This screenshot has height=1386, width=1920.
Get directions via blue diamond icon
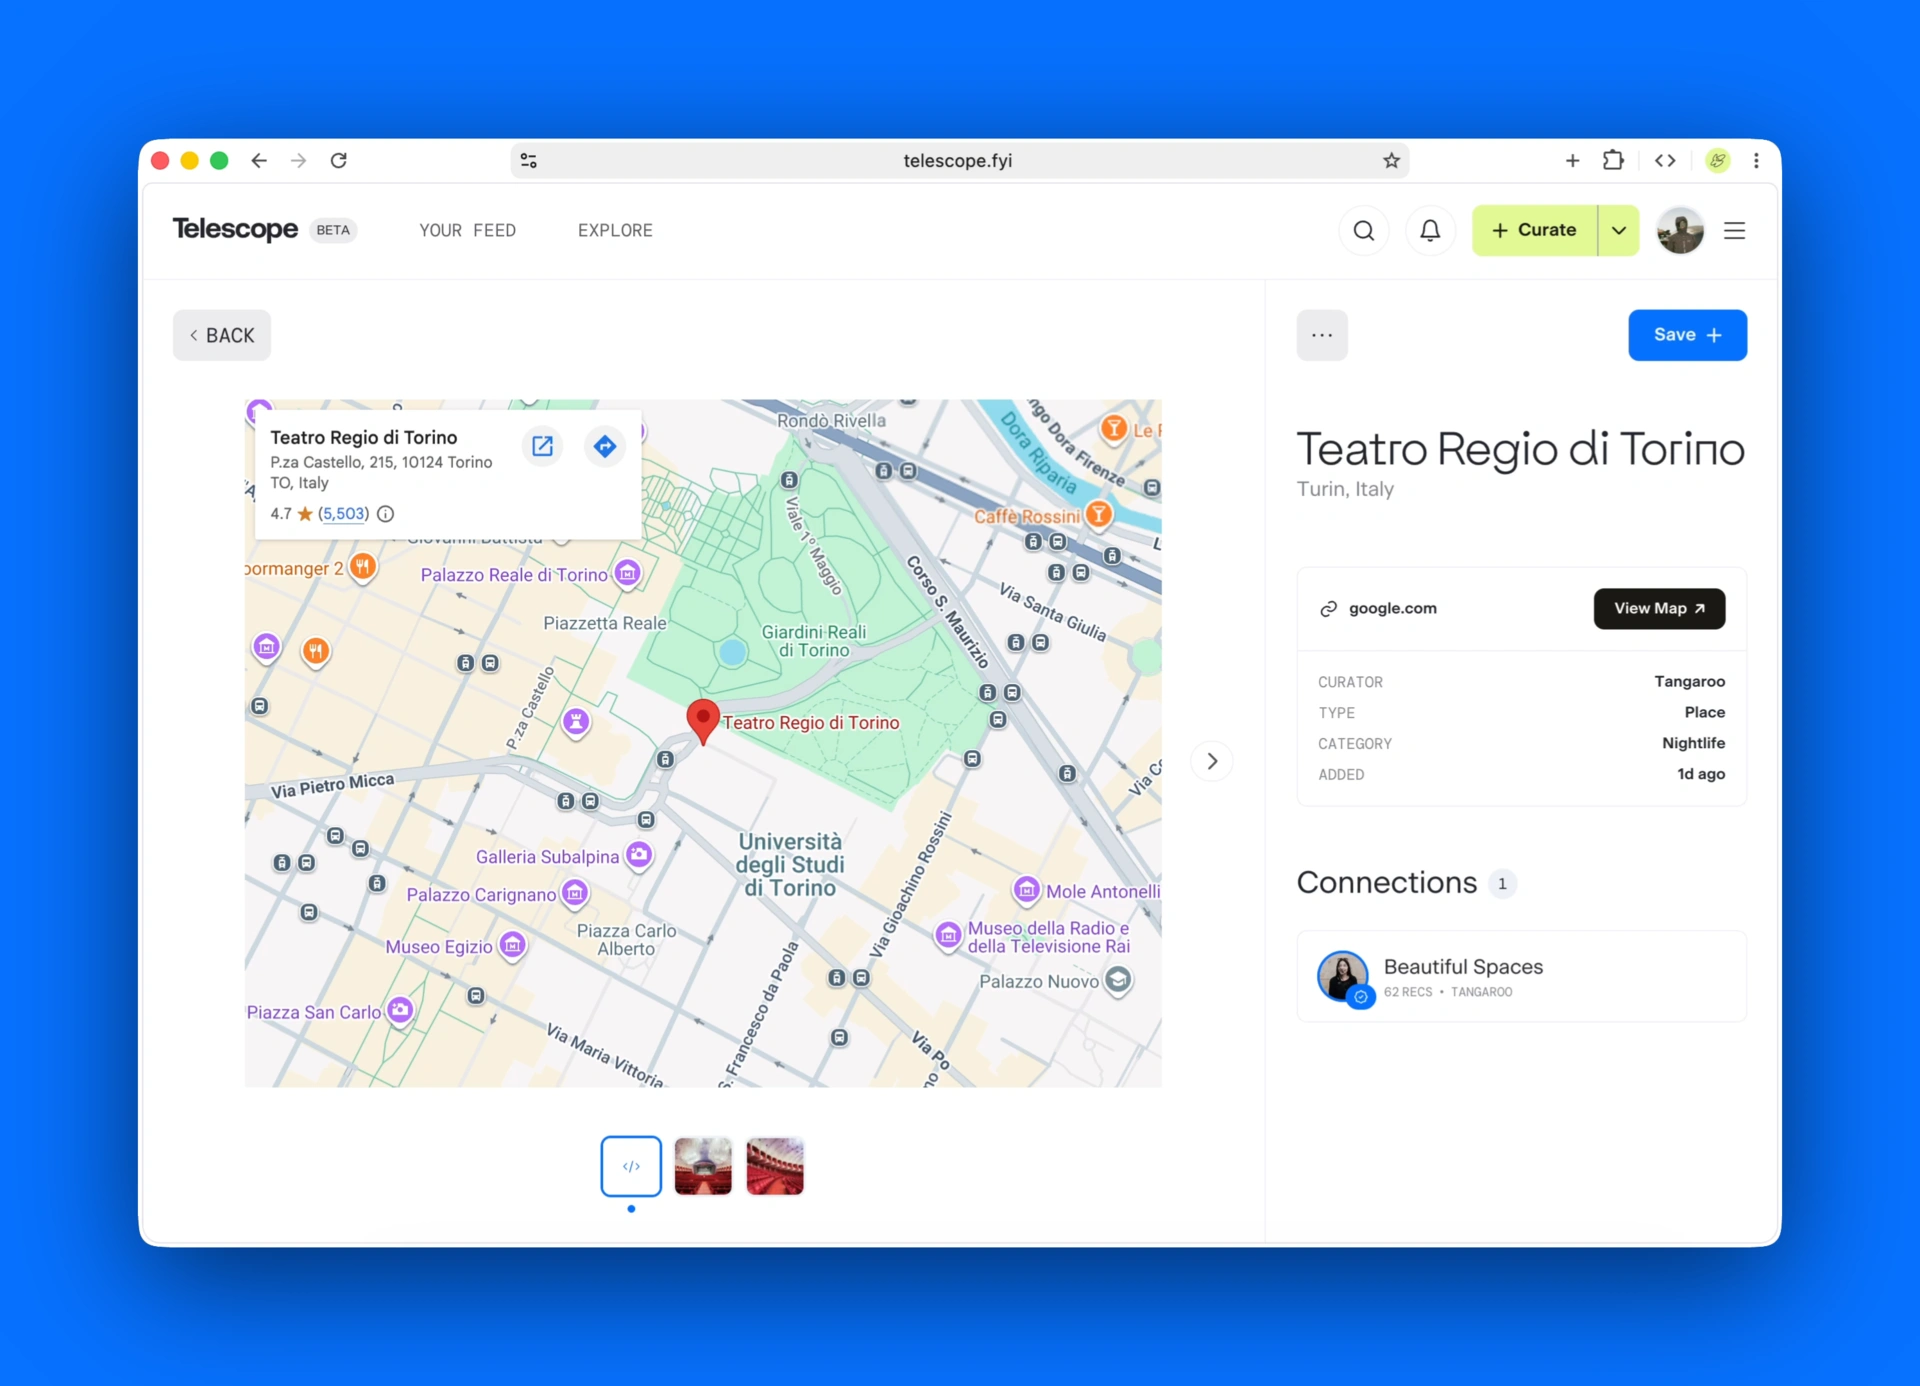[605, 446]
